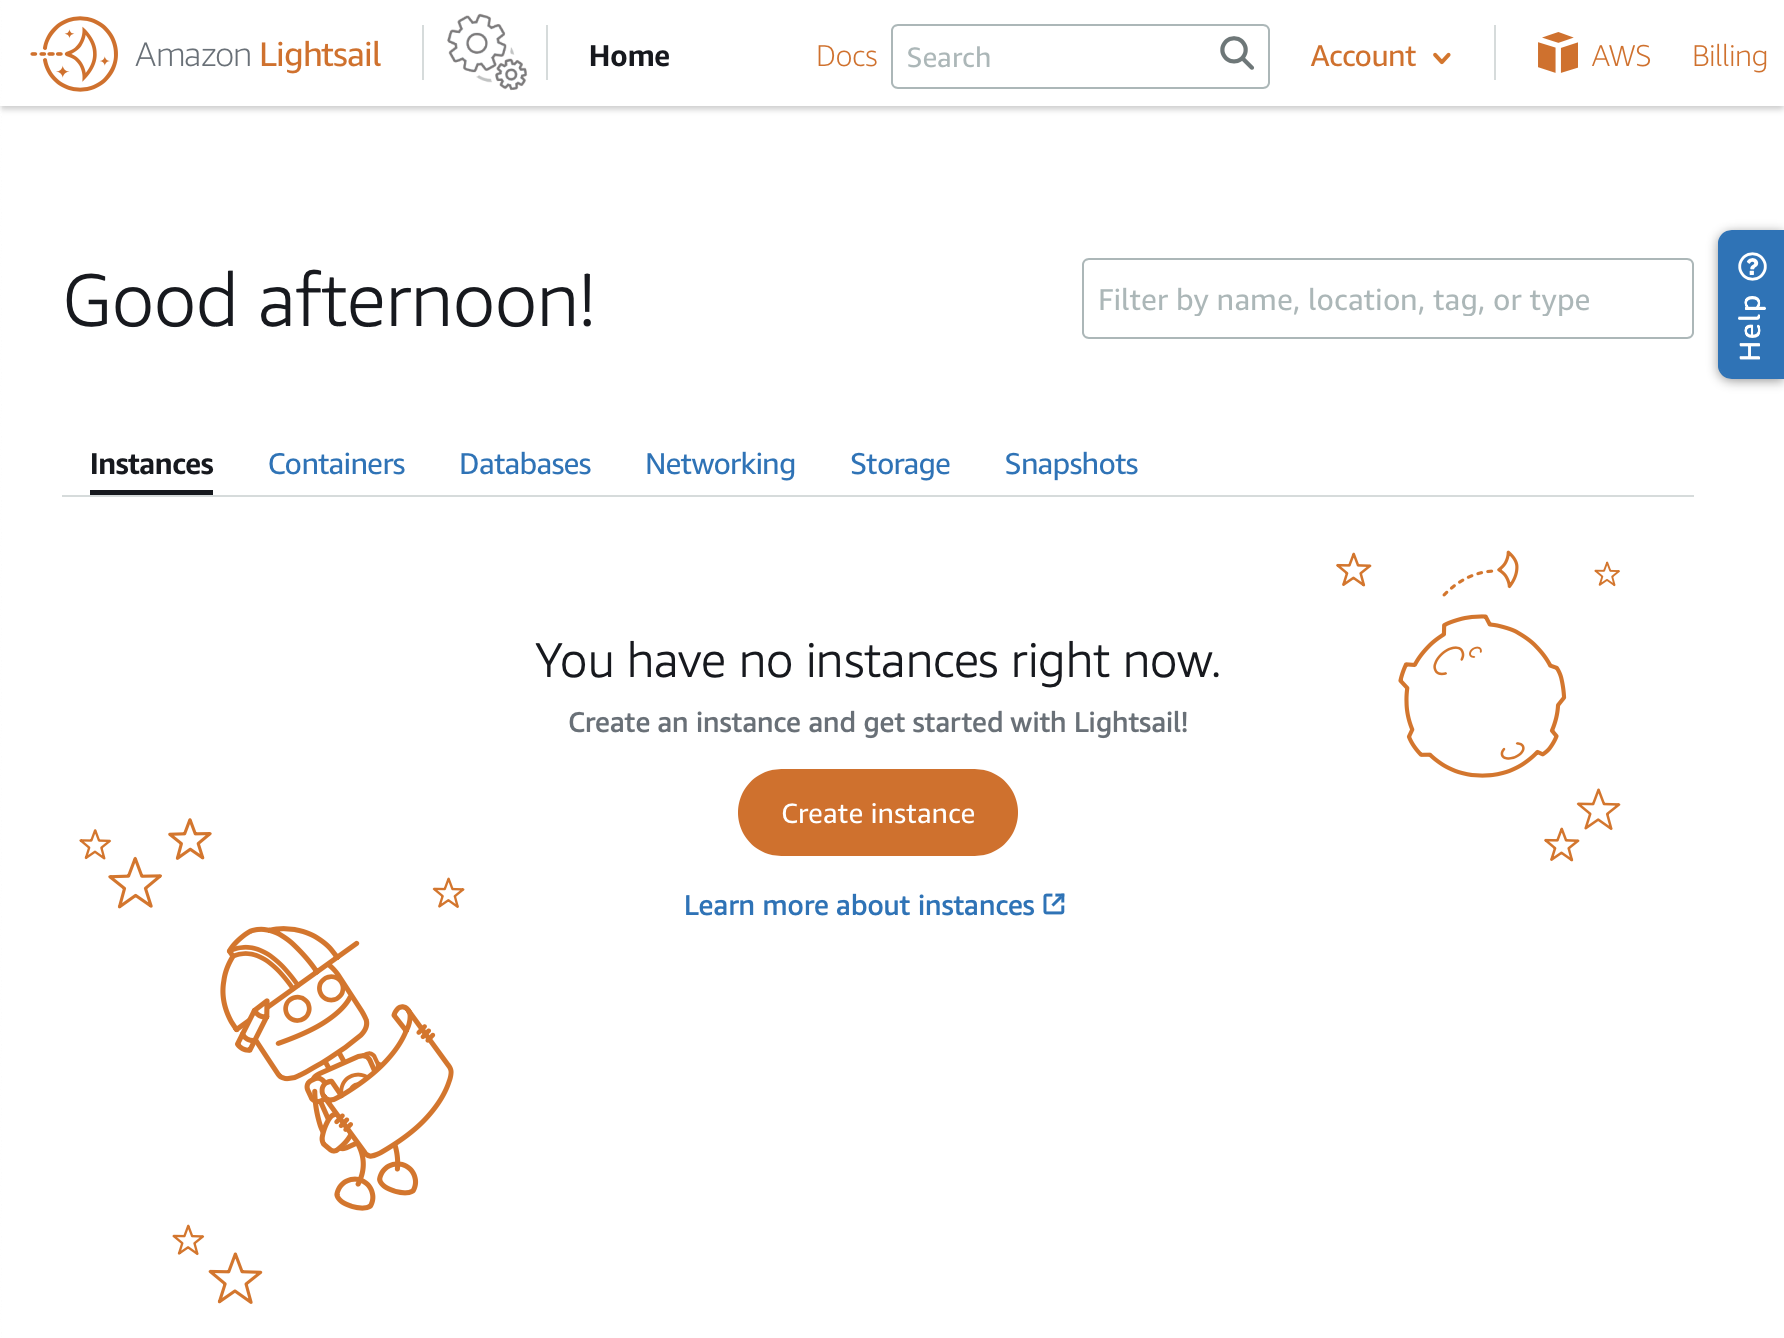This screenshot has width=1784, height=1338.
Task: Click the Help question mark icon
Action: tap(1752, 267)
